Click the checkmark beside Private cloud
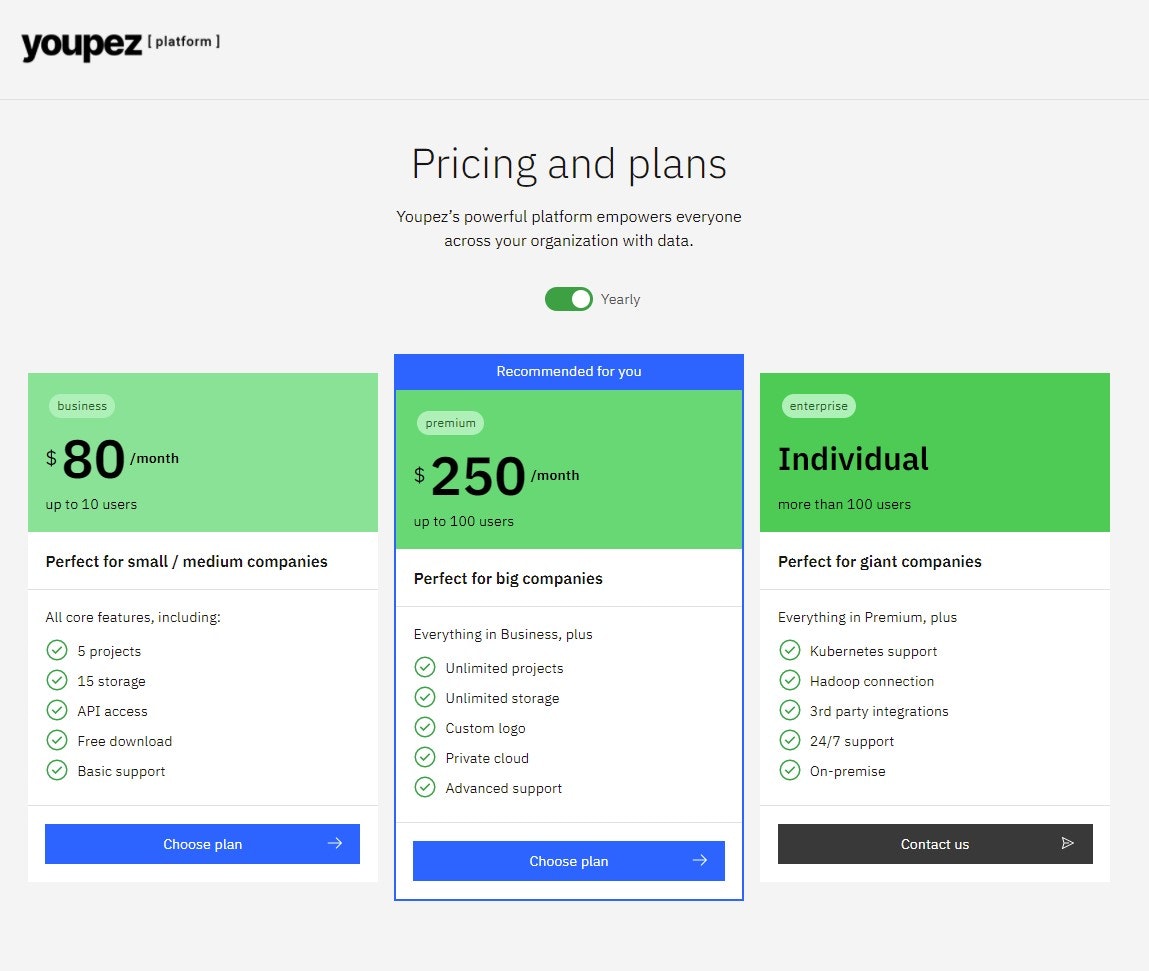1149x971 pixels. click(x=424, y=757)
